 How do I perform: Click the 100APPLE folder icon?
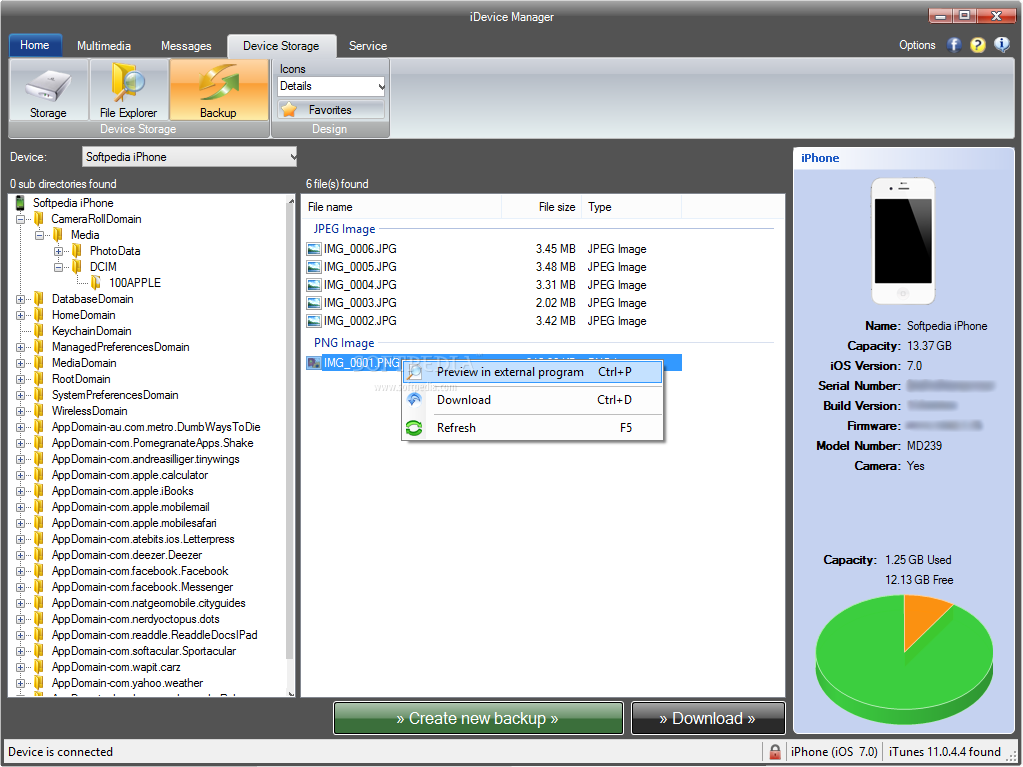[97, 282]
